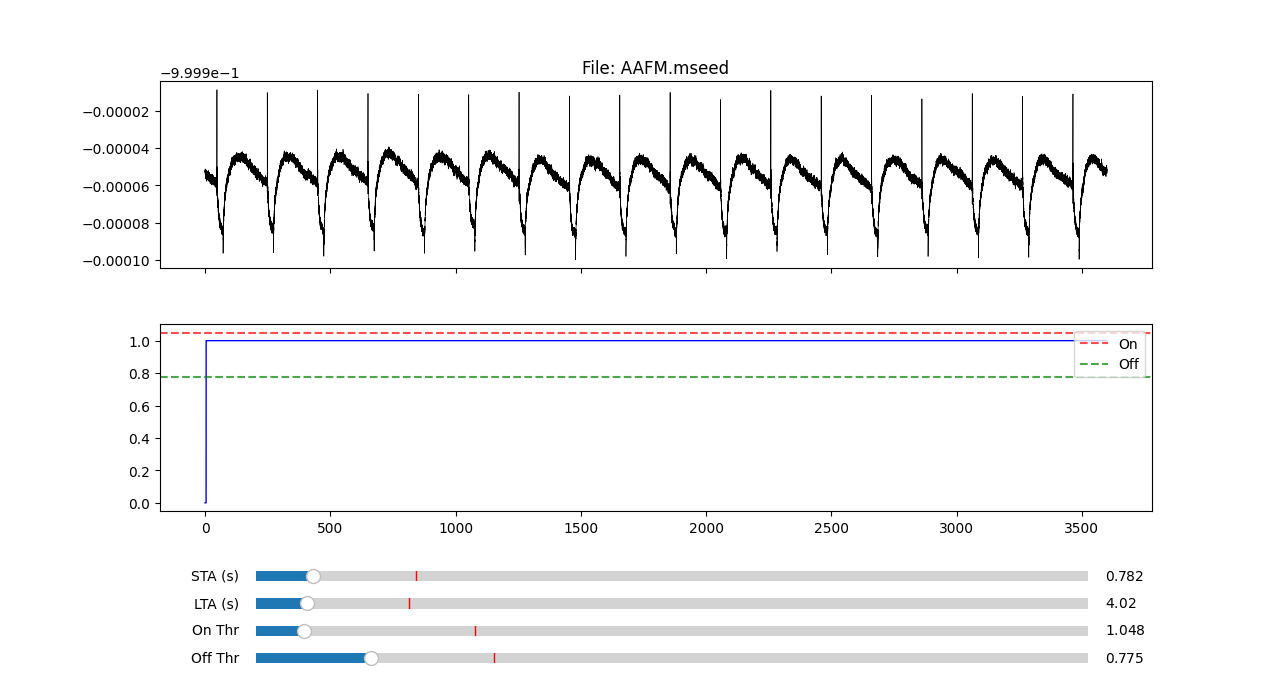Click the "Off Thr" slider label
Image resolution: width=1280 pixels, height=682 pixels.
pyautogui.click(x=215, y=658)
